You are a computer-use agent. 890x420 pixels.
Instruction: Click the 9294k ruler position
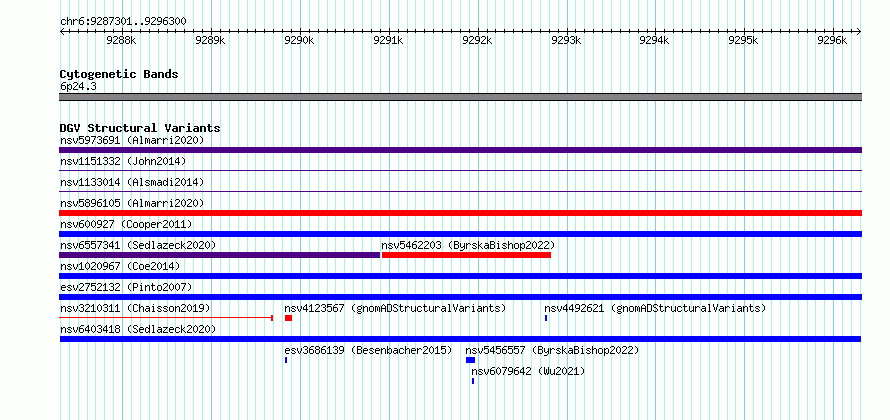[x=654, y=40]
